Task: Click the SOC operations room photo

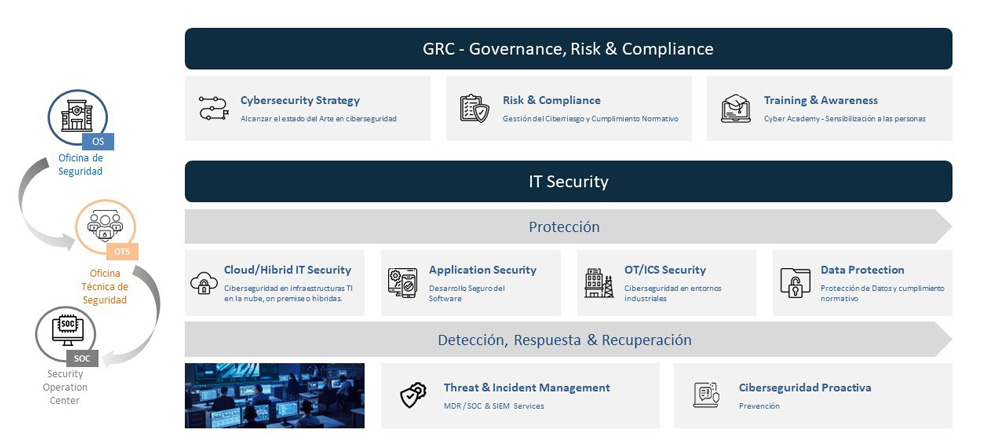Action: click(274, 395)
